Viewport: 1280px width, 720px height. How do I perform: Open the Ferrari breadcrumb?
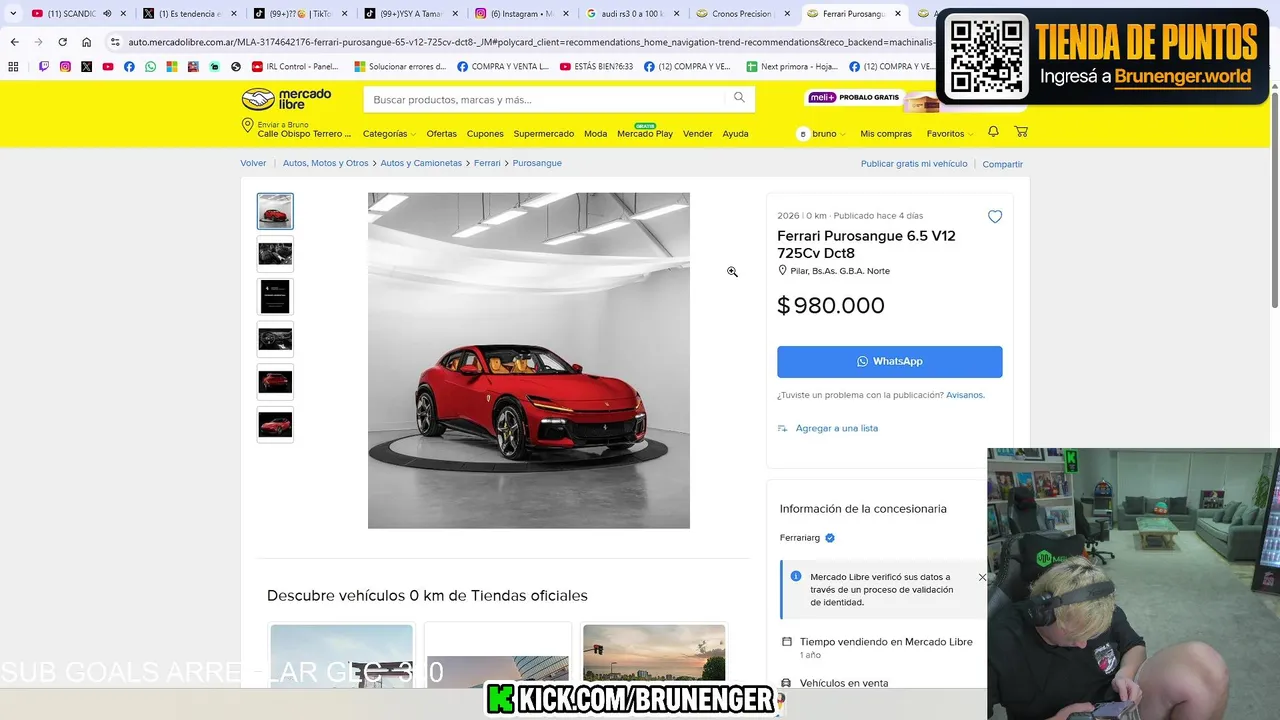point(487,163)
